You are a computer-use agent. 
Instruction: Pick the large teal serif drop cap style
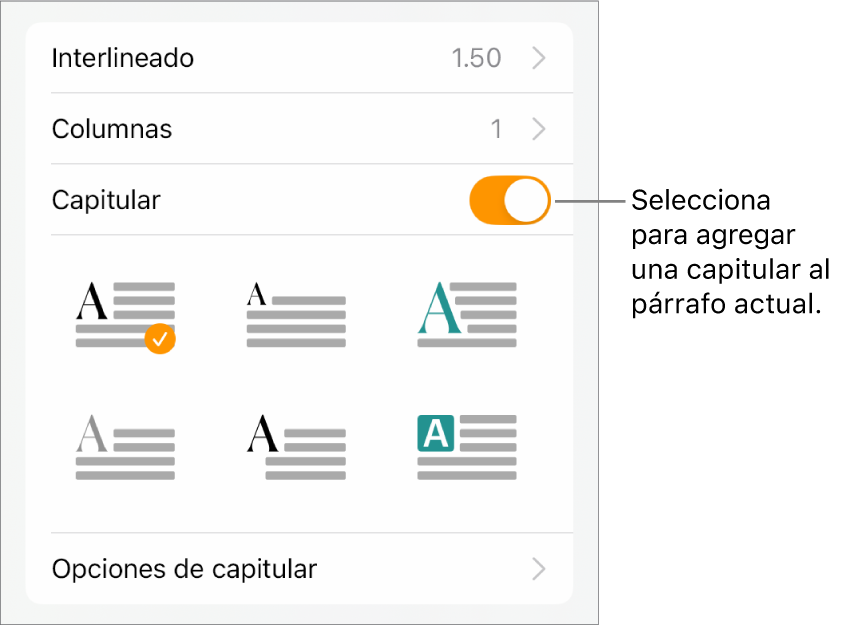pyautogui.click(x=466, y=314)
